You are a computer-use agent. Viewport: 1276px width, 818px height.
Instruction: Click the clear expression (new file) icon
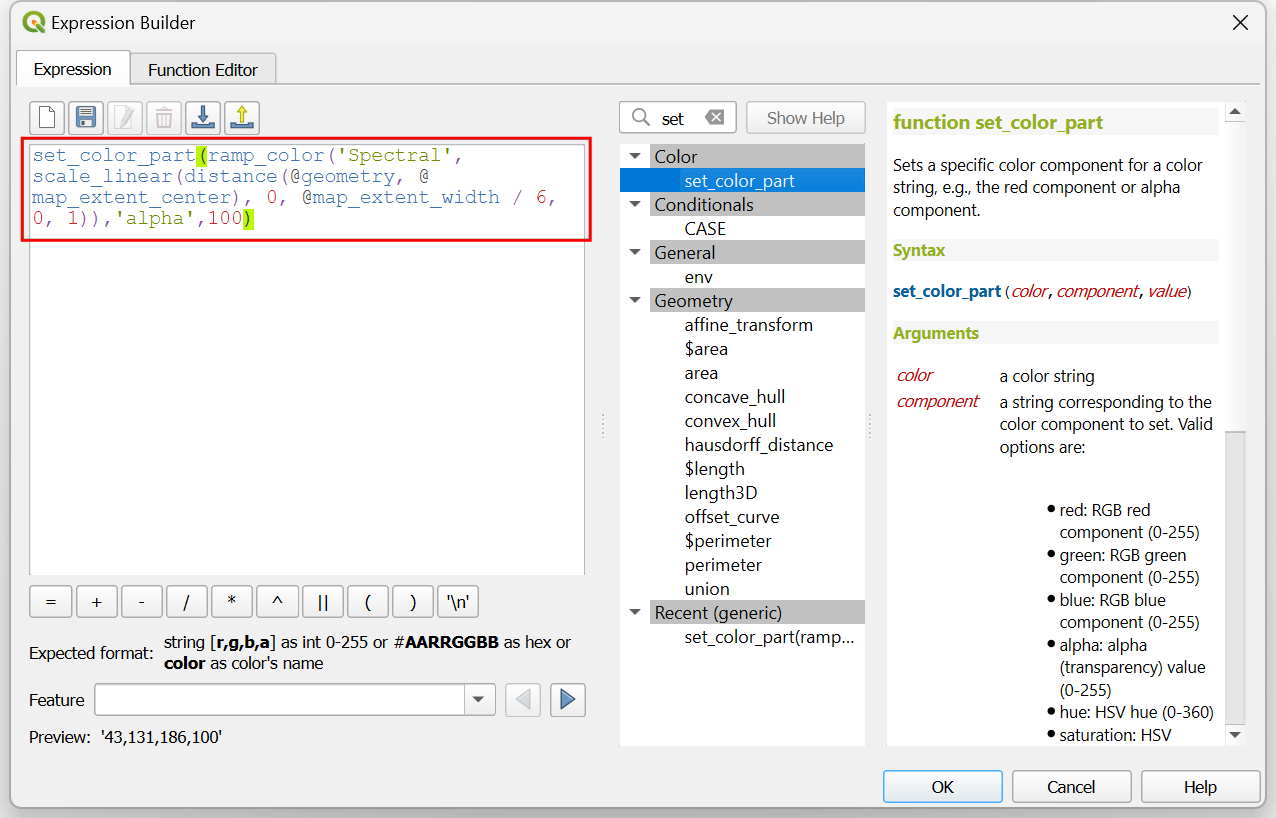47,118
